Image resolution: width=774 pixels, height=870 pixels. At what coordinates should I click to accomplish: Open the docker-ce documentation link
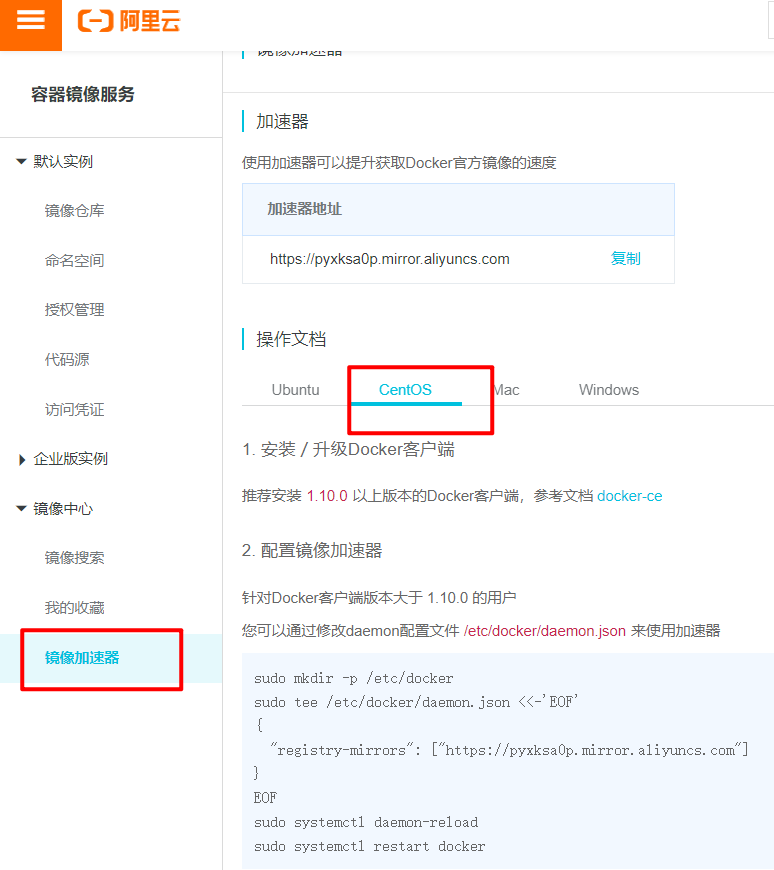coord(630,496)
